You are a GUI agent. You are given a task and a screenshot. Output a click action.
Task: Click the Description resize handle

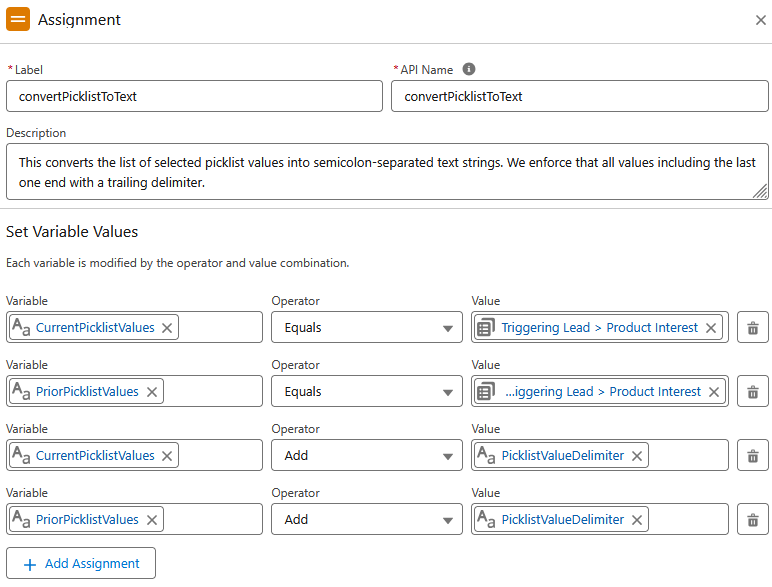point(760,192)
